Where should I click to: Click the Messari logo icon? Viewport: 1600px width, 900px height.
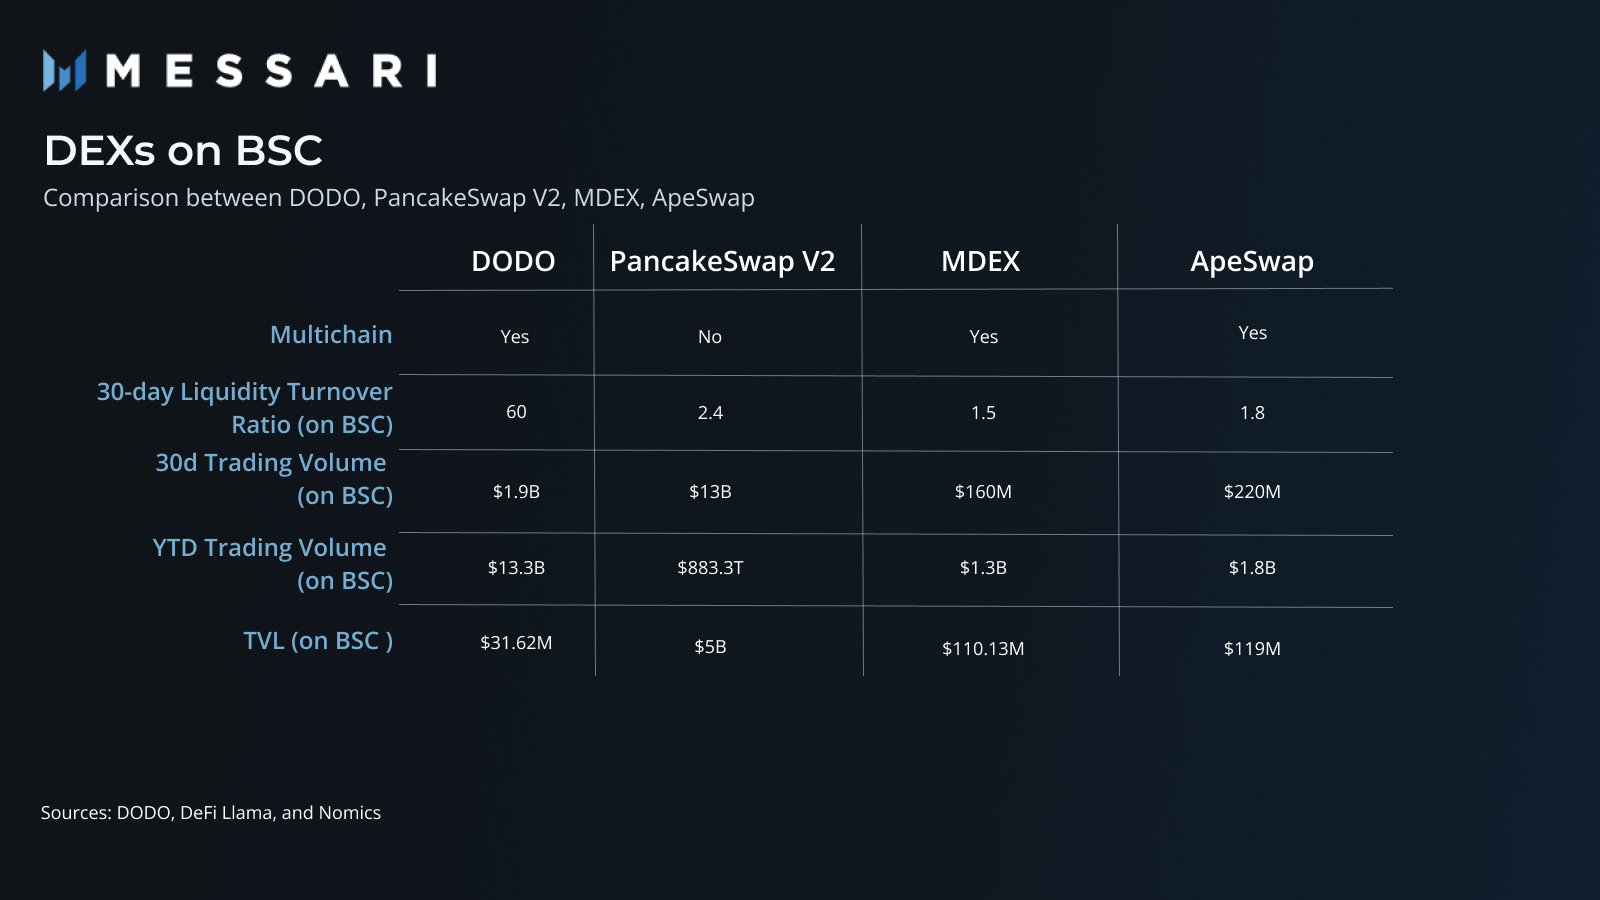tap(64, 71)
